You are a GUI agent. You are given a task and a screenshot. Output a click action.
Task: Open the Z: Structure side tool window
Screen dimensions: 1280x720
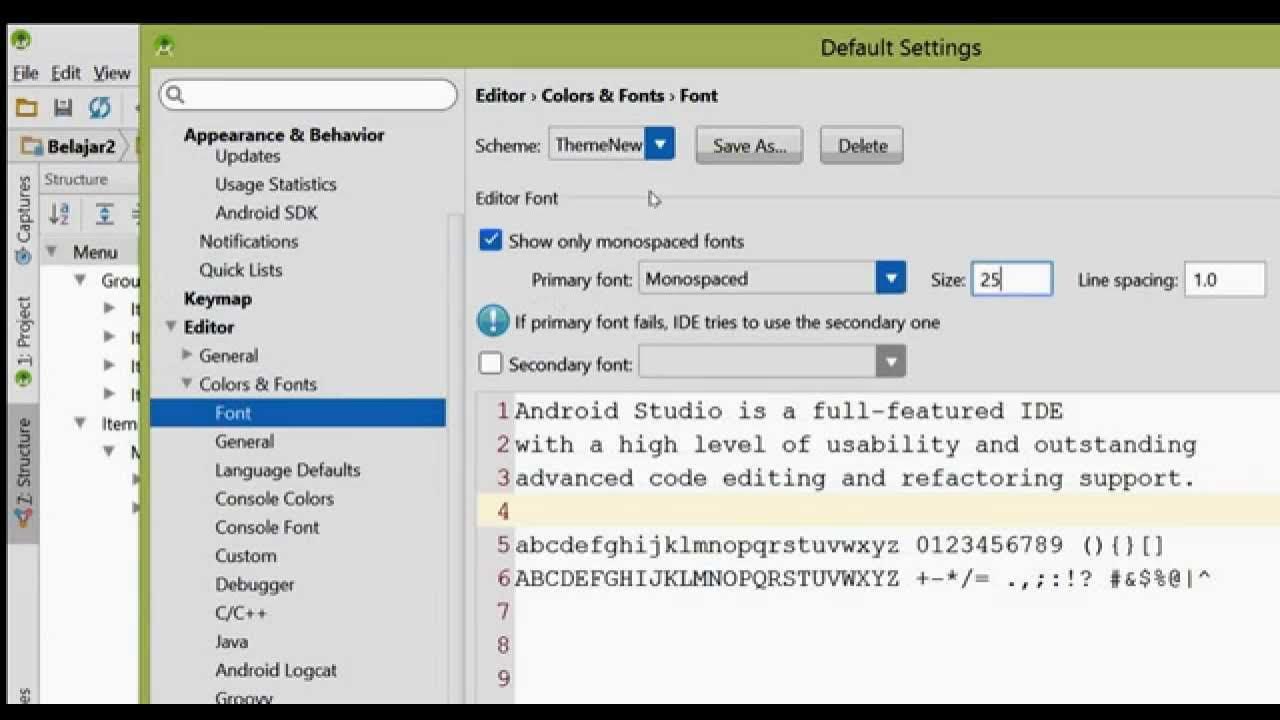pos(23,472)
